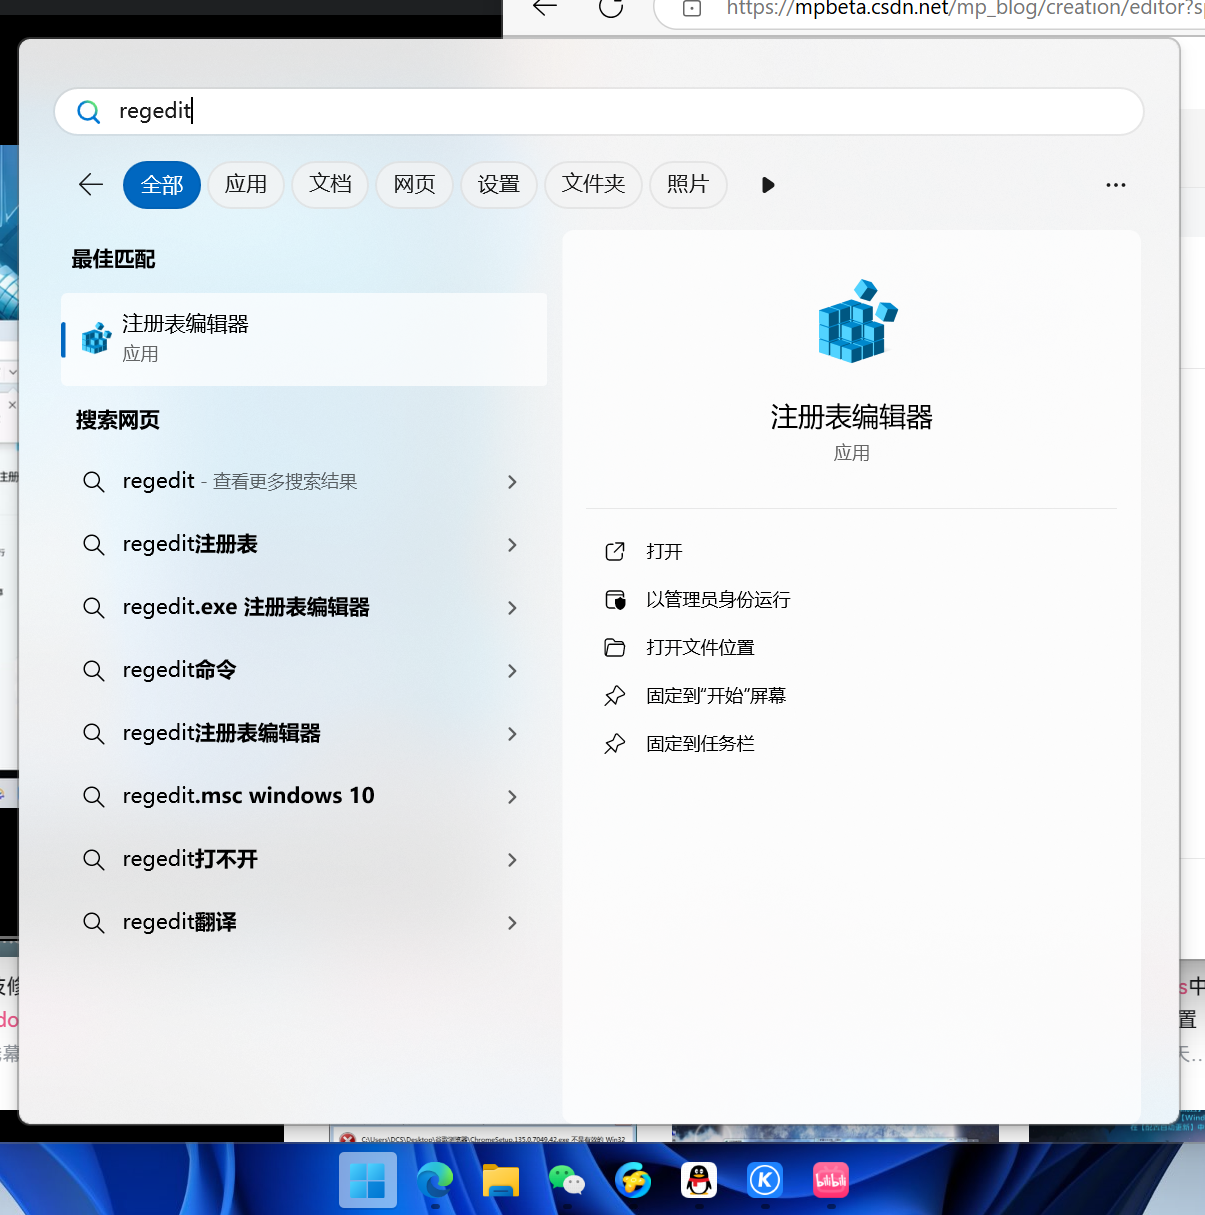This screenshot has height=1215, width=1205.
Task: Expand chevron for regedit.exe 注册表编辑器
Action: (512, 608)
